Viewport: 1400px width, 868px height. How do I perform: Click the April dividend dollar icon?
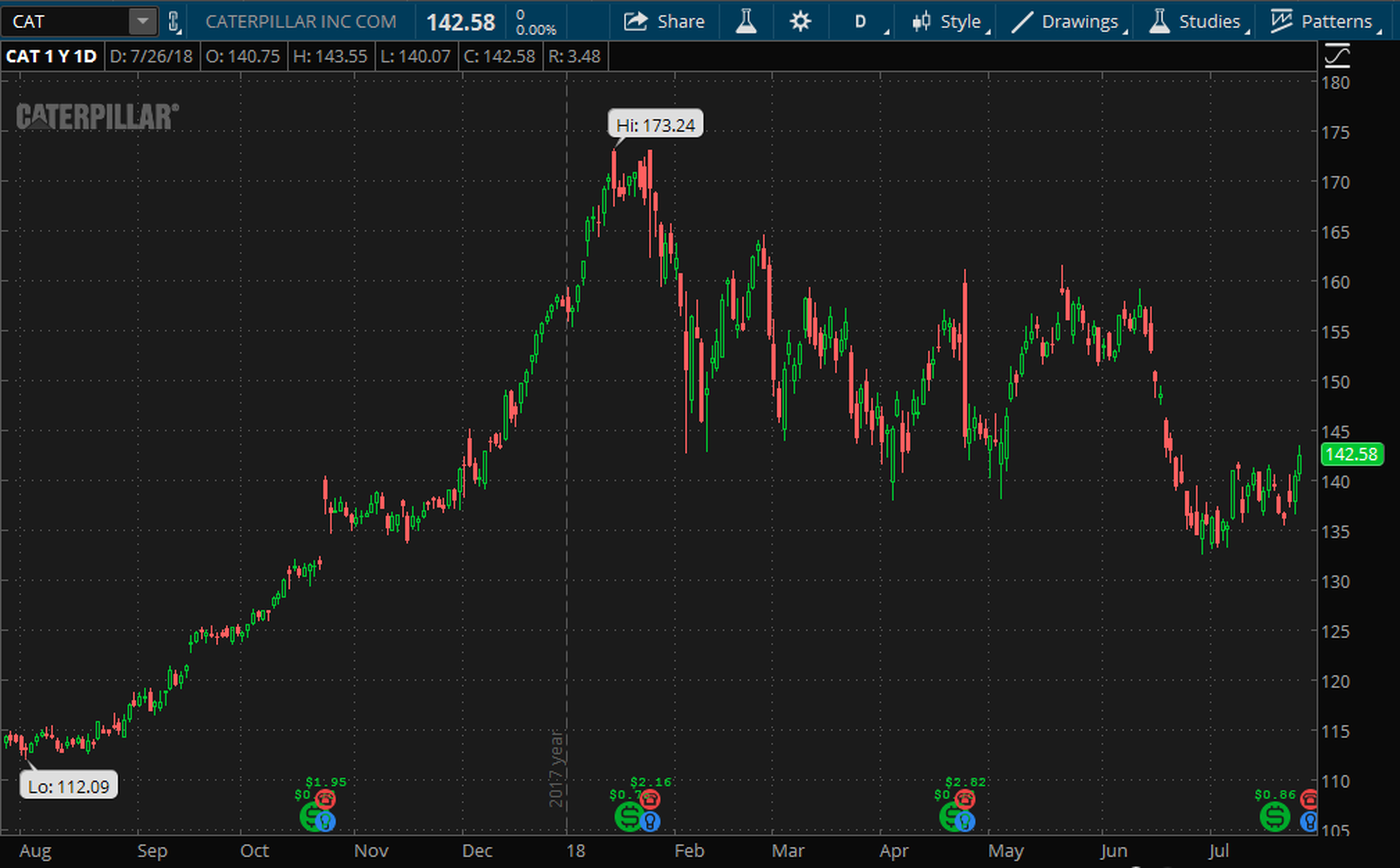tap(951, 817)
